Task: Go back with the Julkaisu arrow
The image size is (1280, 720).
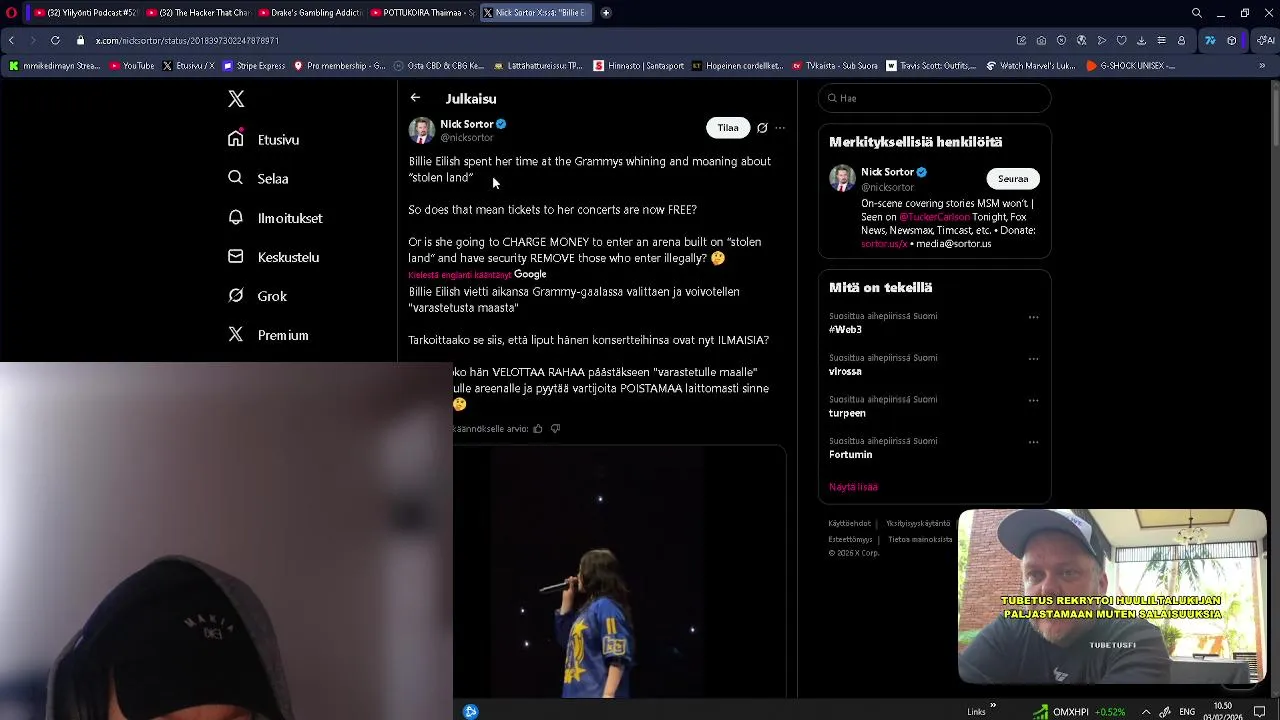Action: tap(415, 98)
